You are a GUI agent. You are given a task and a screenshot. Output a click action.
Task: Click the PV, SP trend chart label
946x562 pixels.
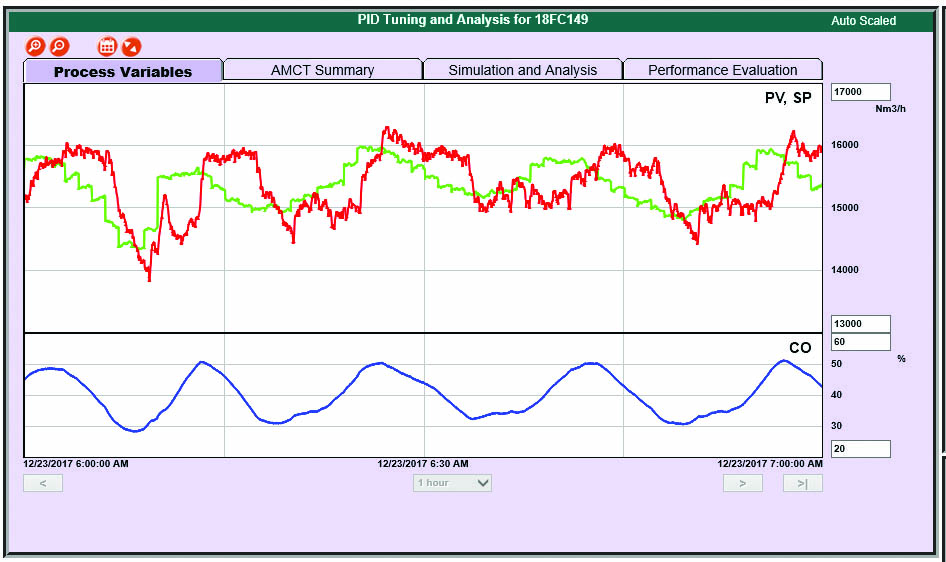point(788,97)
